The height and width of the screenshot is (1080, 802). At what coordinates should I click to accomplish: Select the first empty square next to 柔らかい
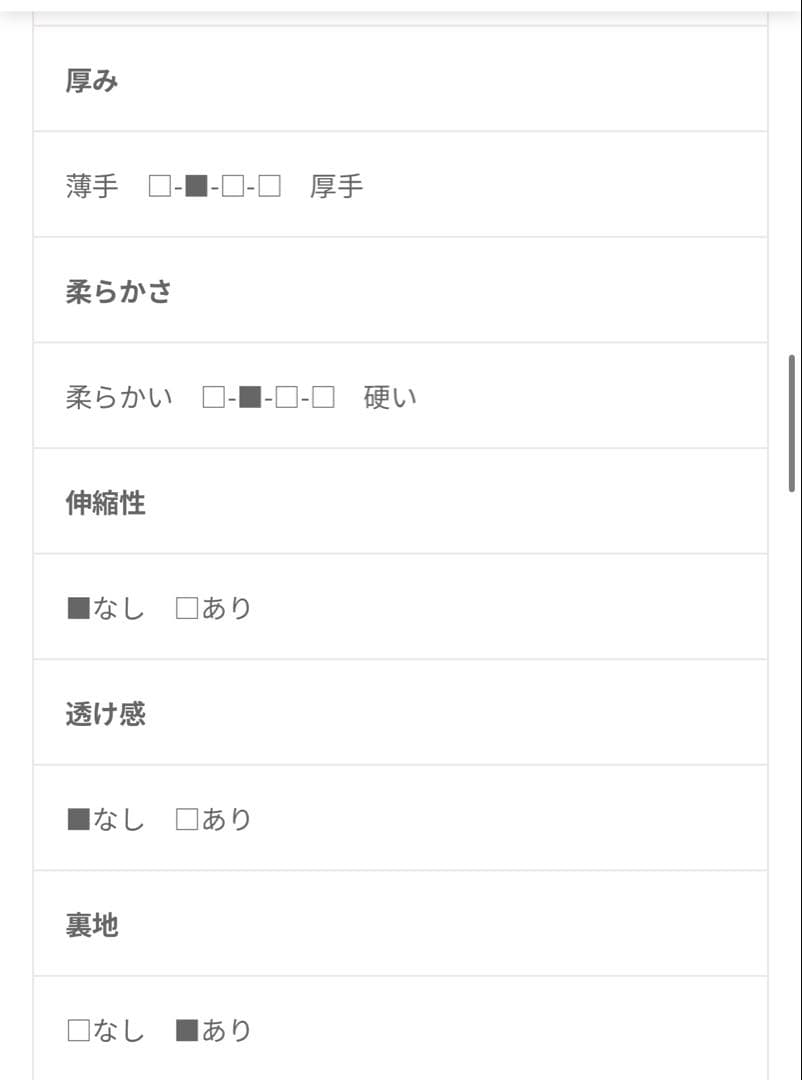click(213, 398)
